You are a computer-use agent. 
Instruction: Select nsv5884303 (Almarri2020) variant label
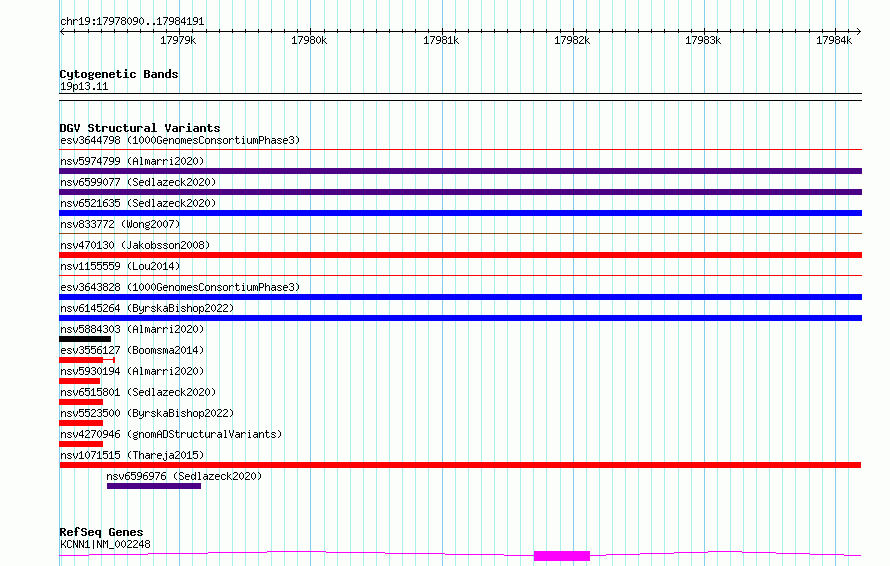[x=132, y=329]
